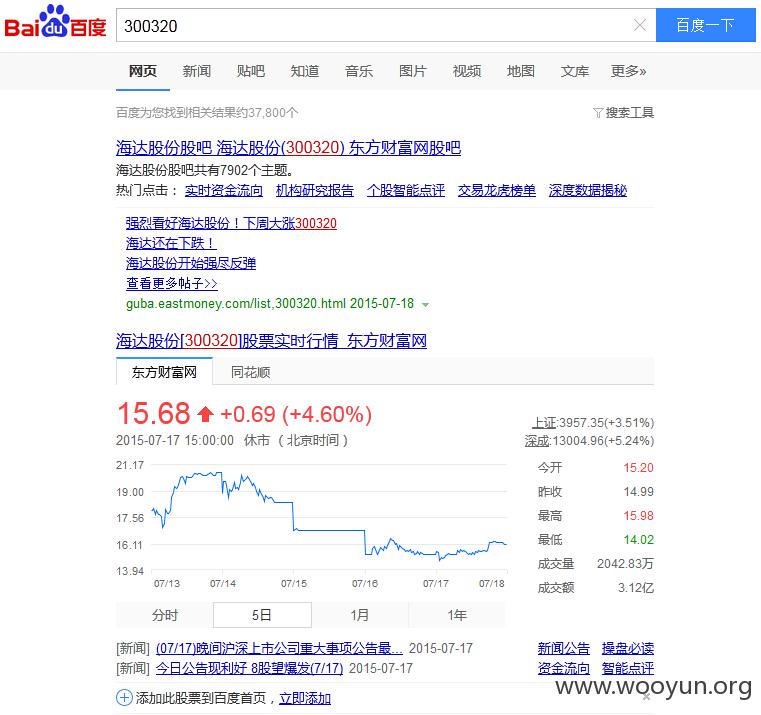Switch to the 新闻 tab

pyautogui.click(x=197, y=71)
